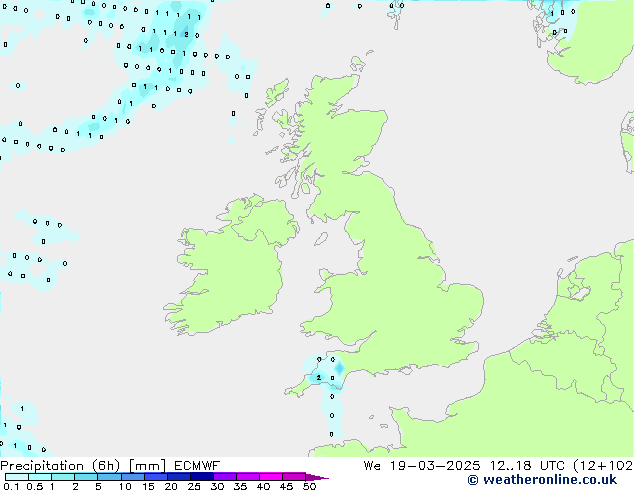
Task: Click the "25" legend value label
Action: pyautogui.click(x=194, y=486)
